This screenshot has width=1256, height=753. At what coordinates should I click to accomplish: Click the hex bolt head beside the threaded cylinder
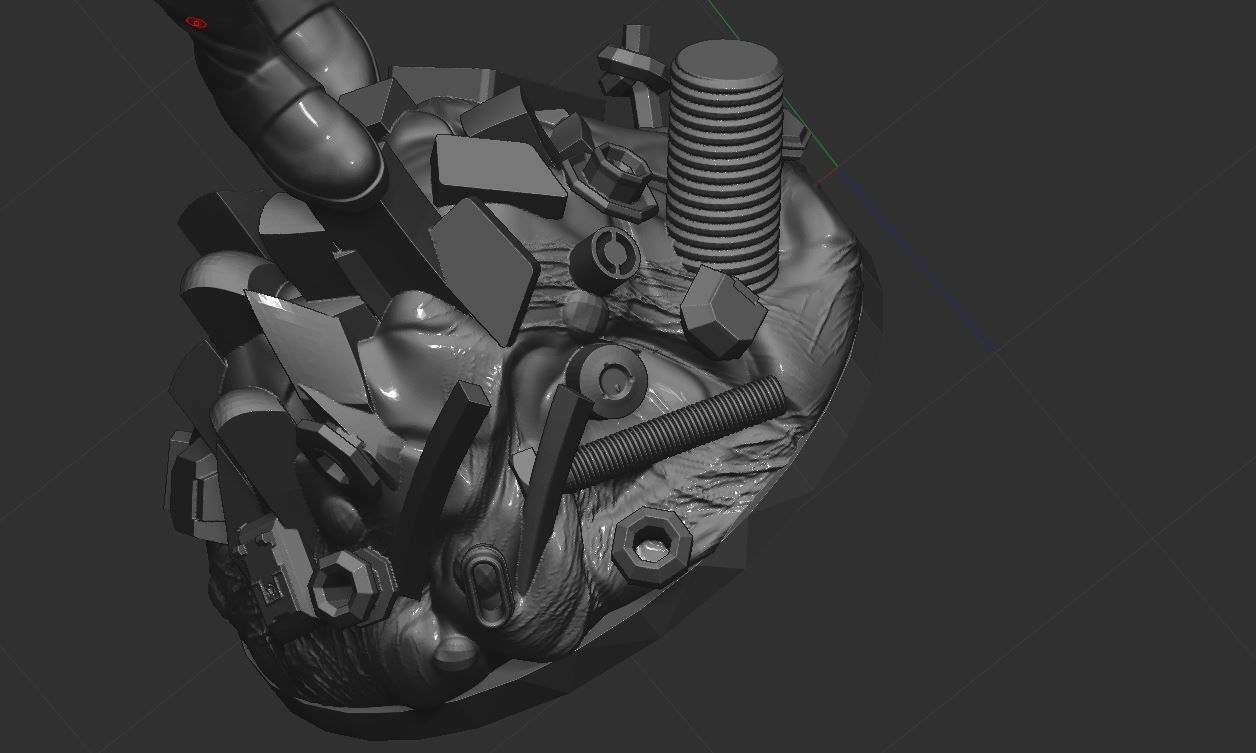pyautogui.click(x=722, y=311)
